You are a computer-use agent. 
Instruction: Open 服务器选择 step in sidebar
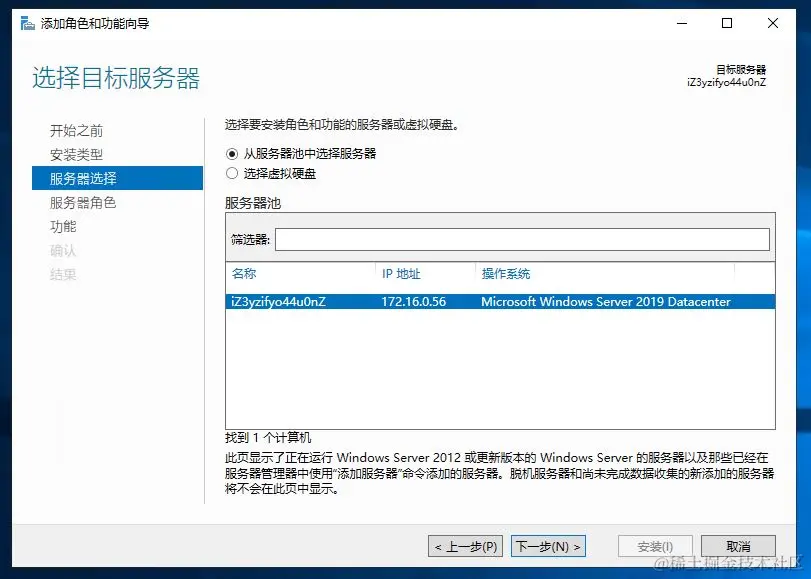click(117, 178)
